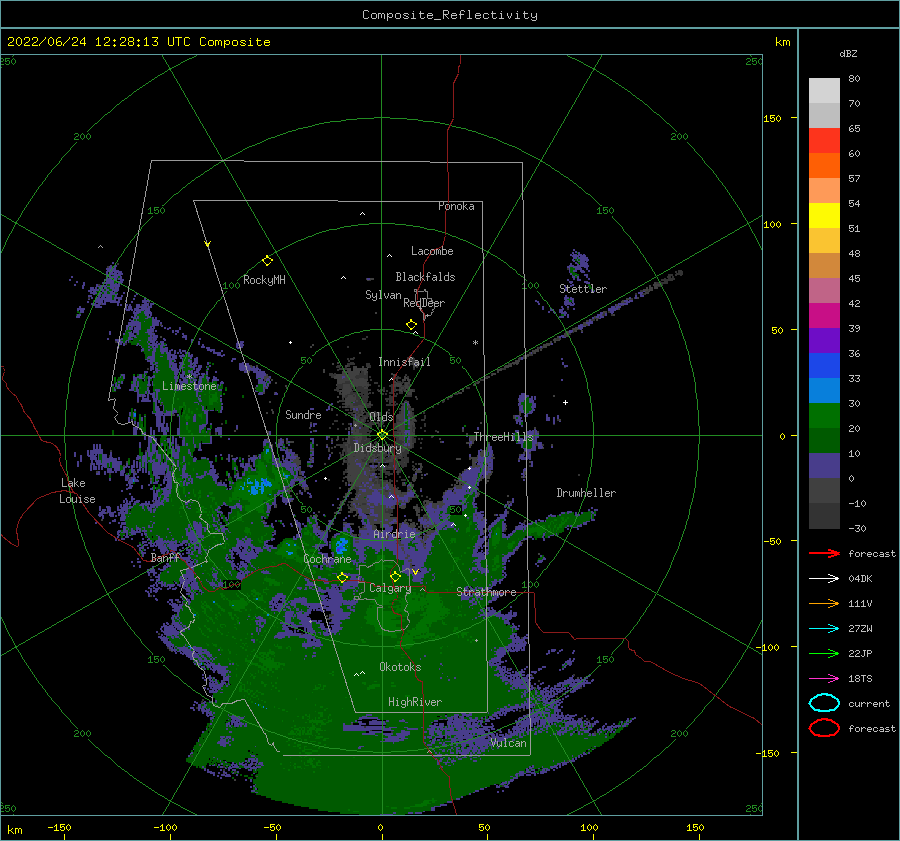Click the Strathmore label
The image size is (900, 841).
coord(486,592)
